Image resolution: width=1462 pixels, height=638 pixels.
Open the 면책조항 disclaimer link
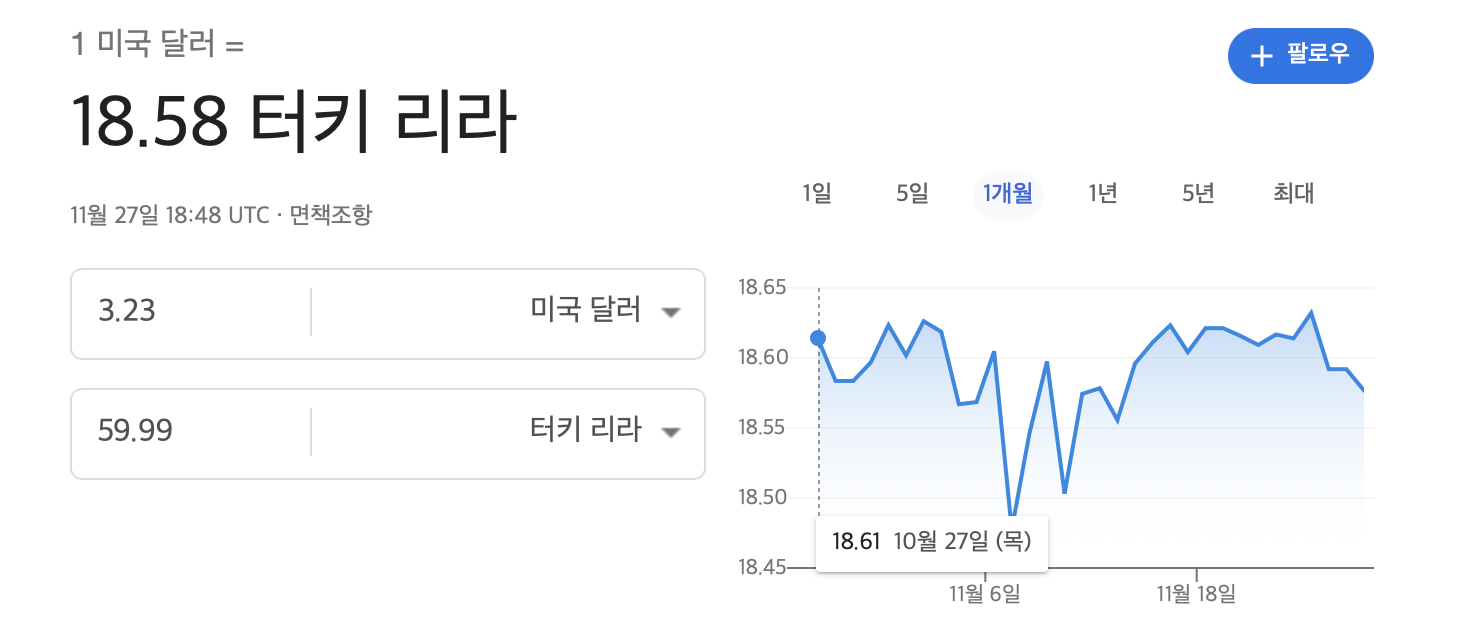point(331,214)
